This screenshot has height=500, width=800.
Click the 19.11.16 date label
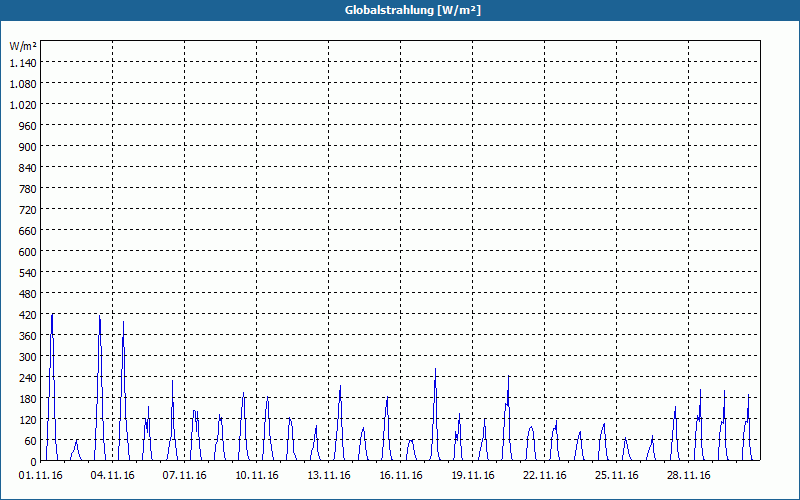coord(472,476)
